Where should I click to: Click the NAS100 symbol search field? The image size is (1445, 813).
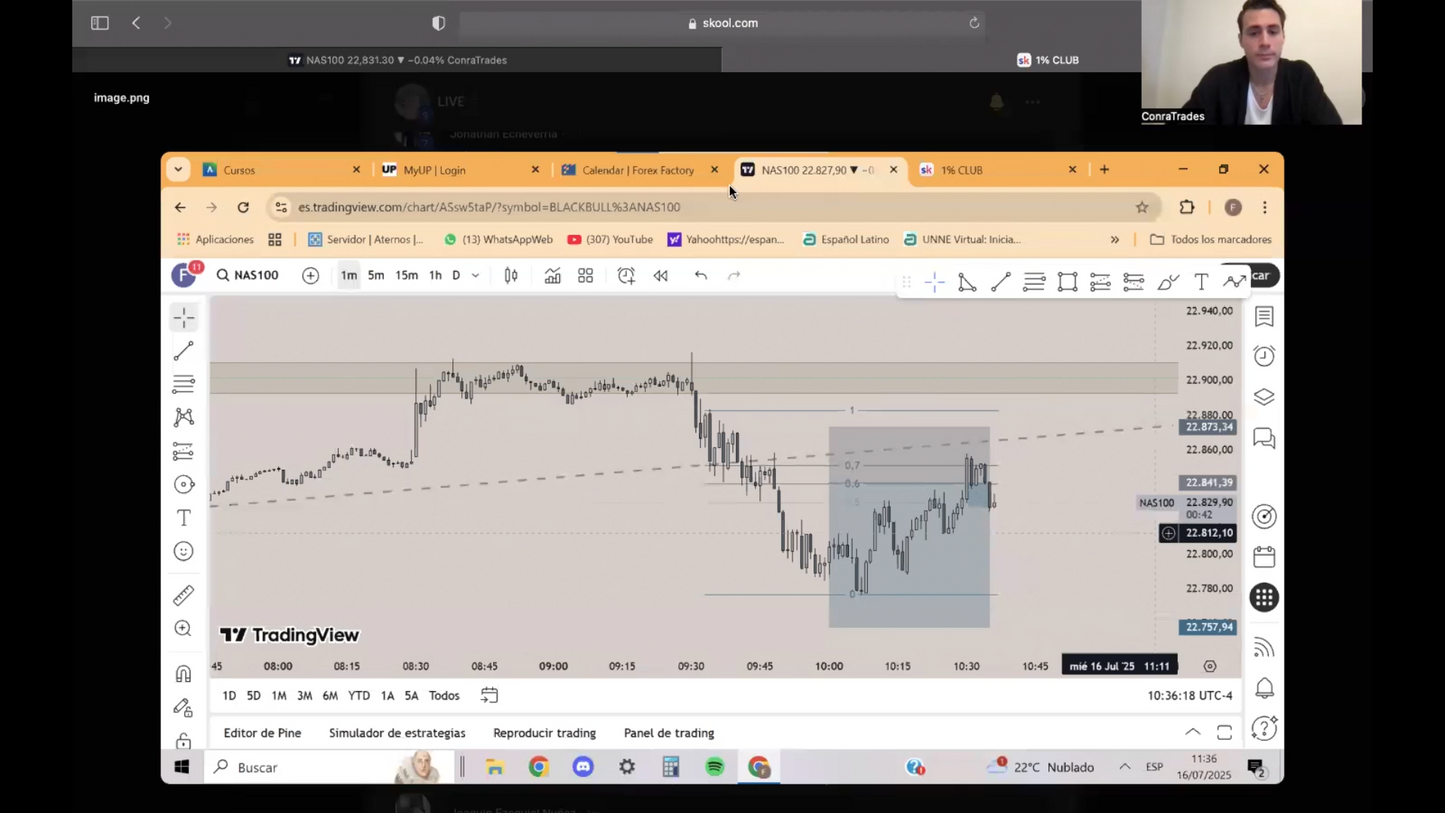coord(248,276)
